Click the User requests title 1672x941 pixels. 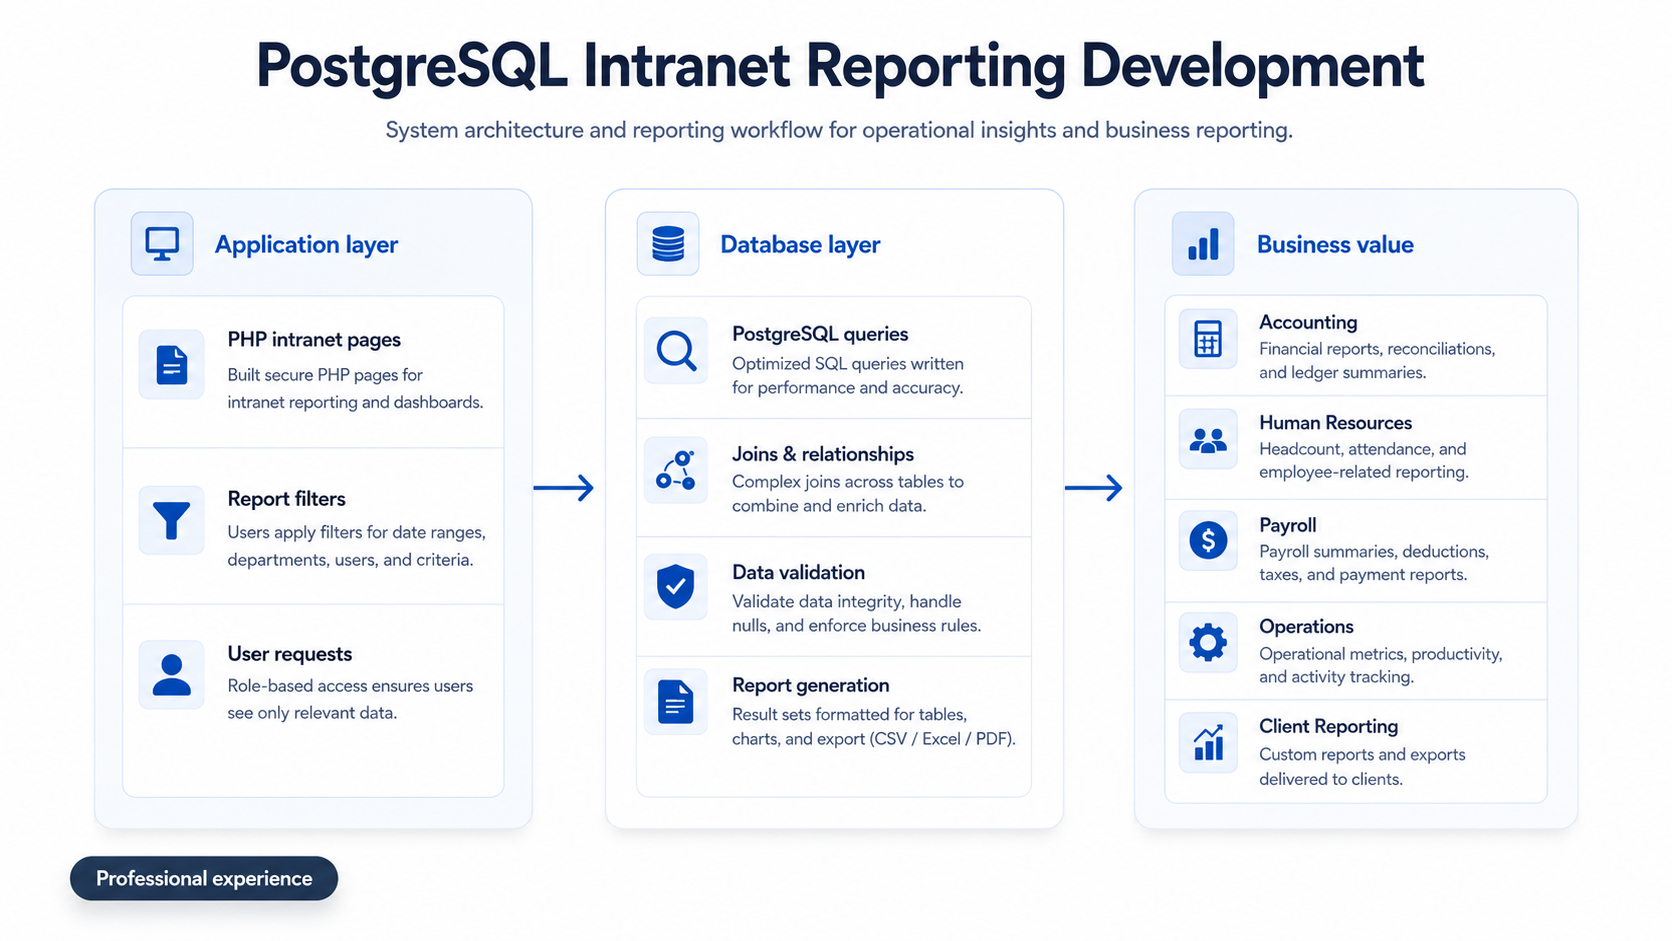290,654
